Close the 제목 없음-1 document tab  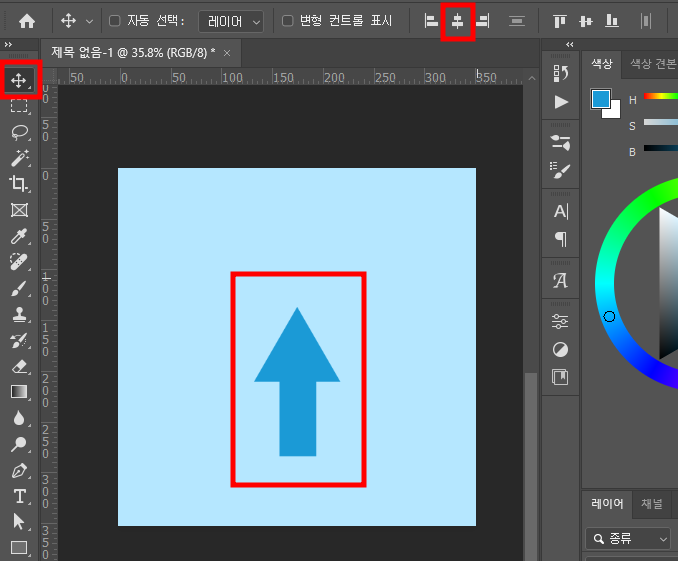227,53
